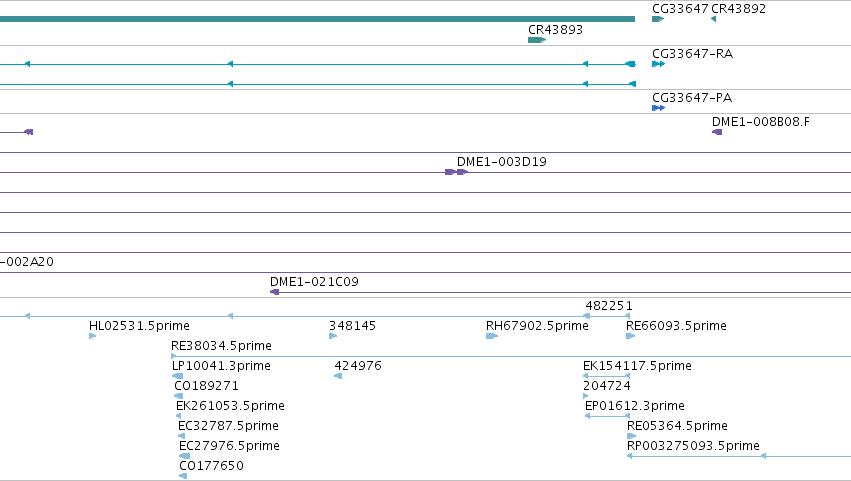851x481 pixels.
Task: Select the EK261053.5prime label
Action: click(x=230, y=406)
